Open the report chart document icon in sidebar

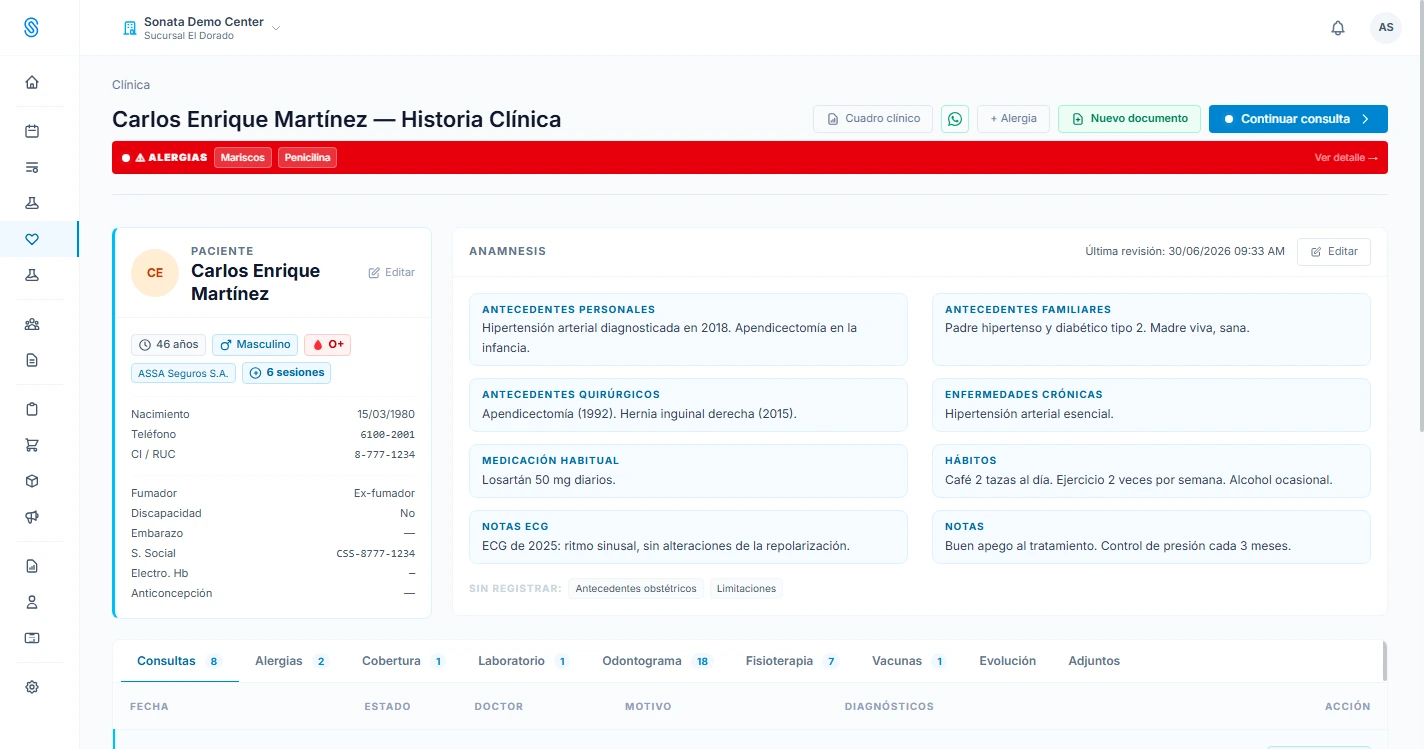[x=32, y=566]
